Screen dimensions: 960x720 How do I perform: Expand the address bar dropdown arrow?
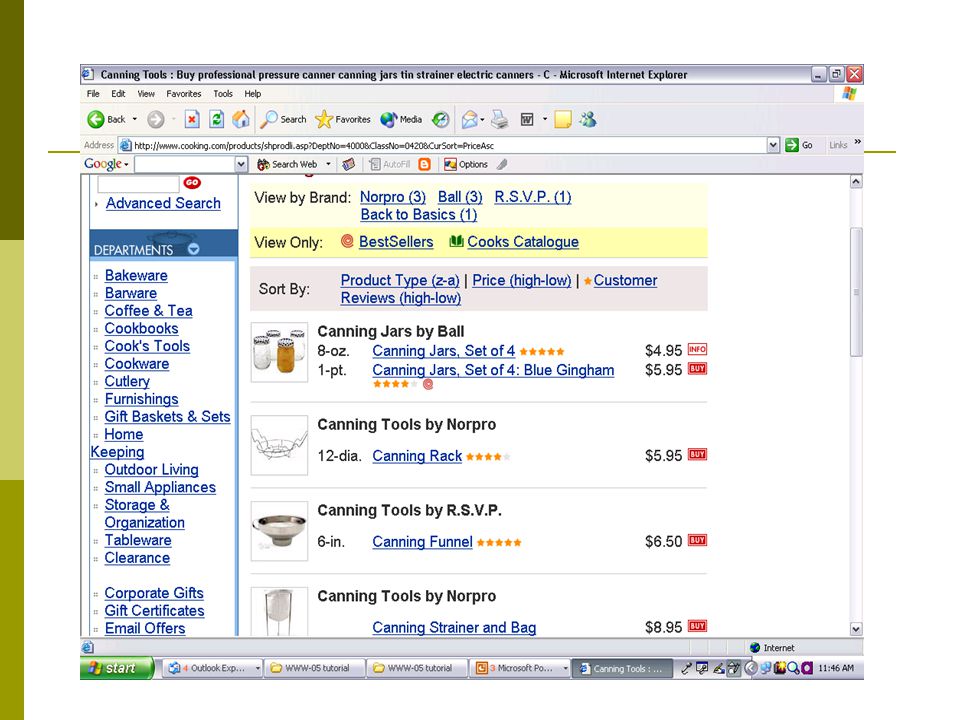click(x=773, y=145)
